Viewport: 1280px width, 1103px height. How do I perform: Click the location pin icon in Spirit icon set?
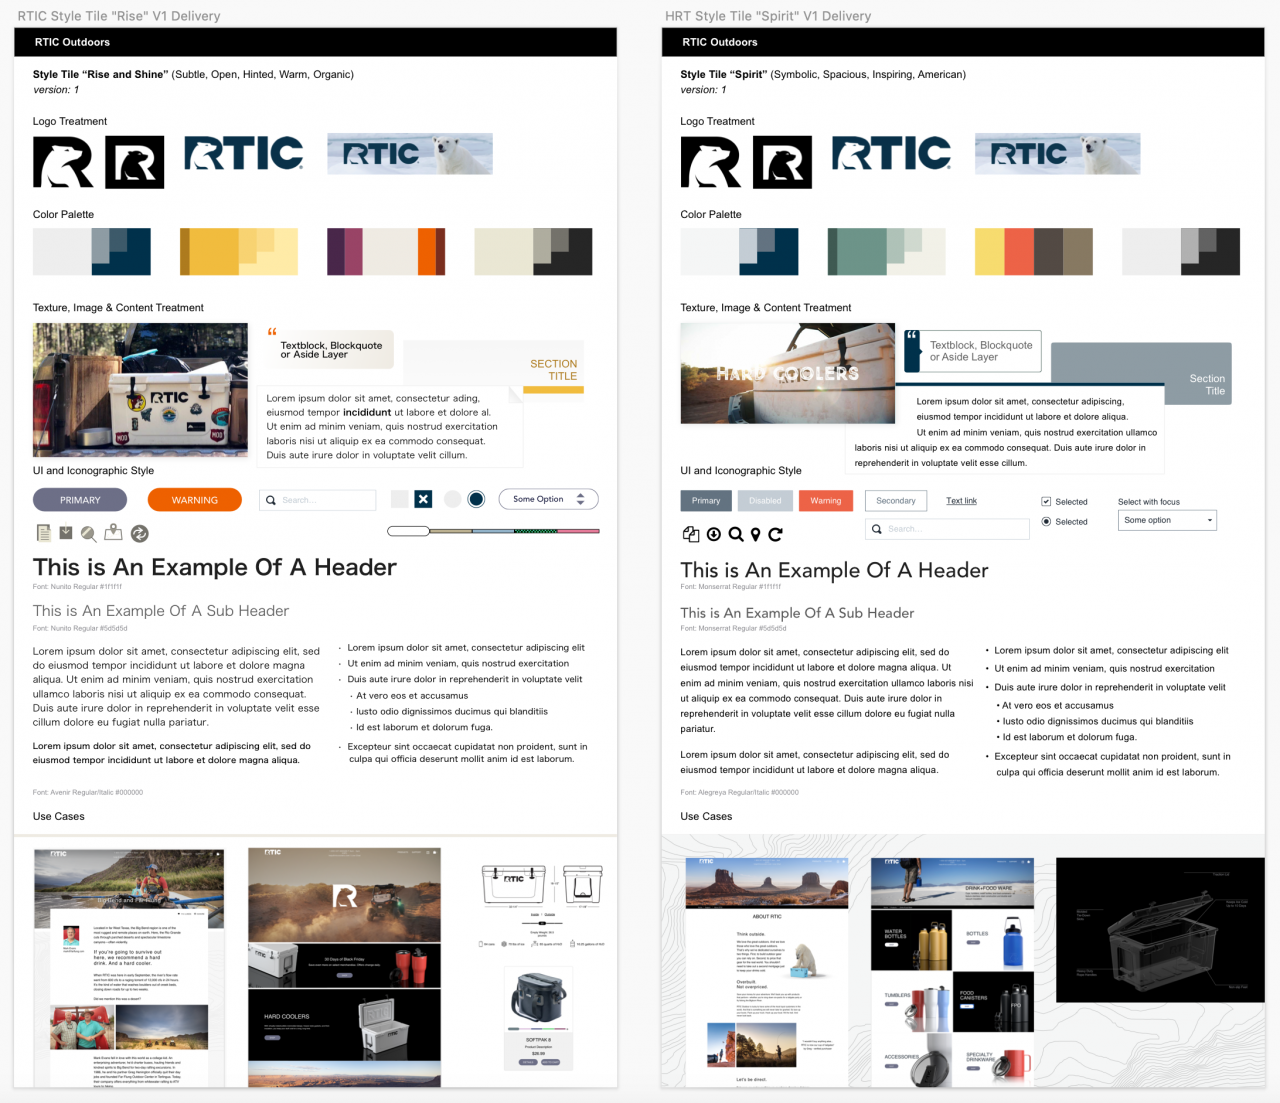(755, 534)
